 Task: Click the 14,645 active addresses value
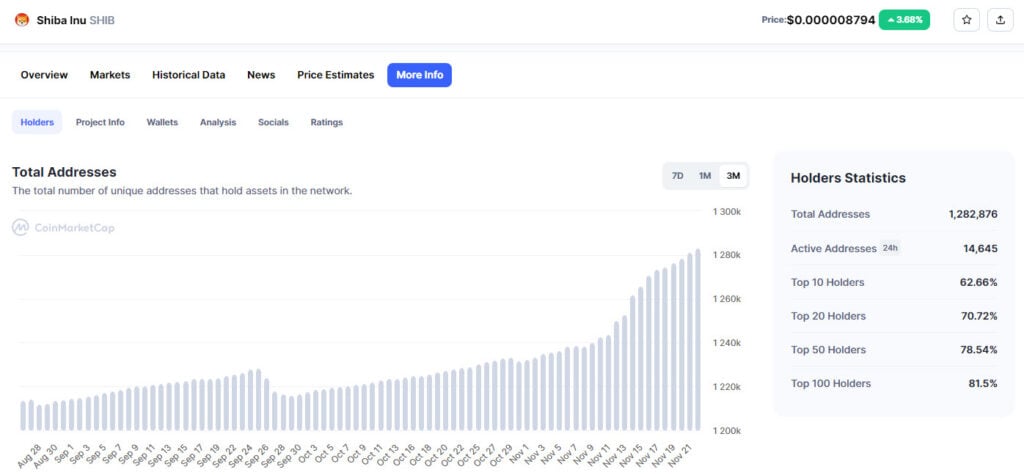(x=980, y=248)
